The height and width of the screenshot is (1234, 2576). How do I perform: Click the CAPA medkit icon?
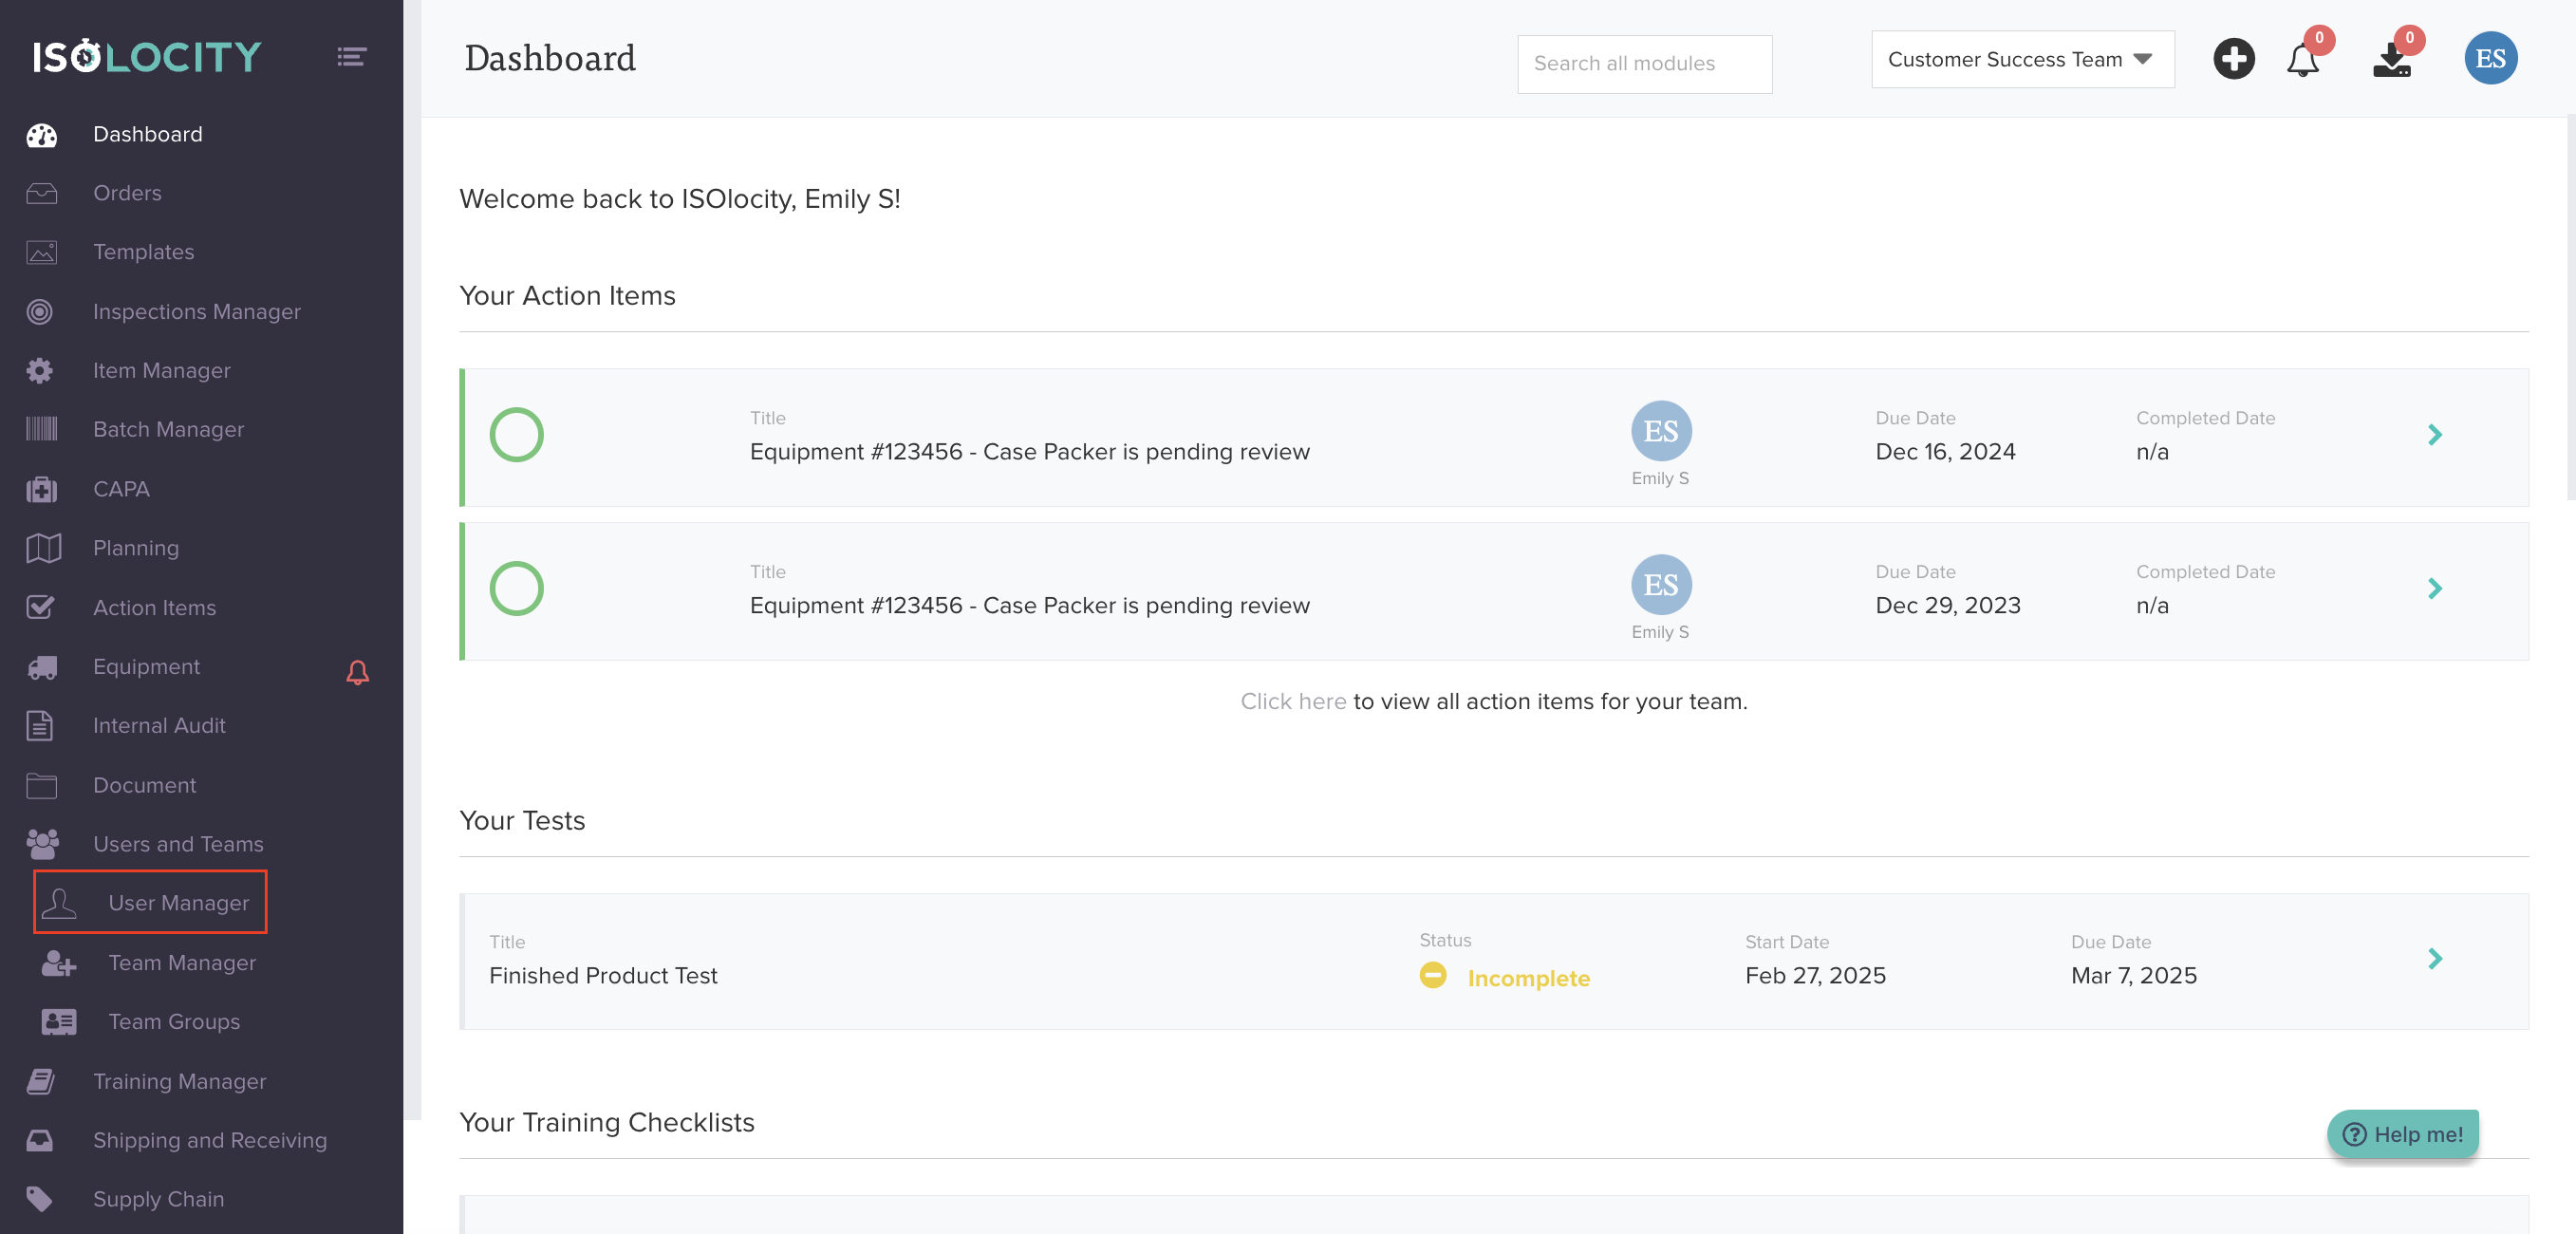[x=41, y=489]
